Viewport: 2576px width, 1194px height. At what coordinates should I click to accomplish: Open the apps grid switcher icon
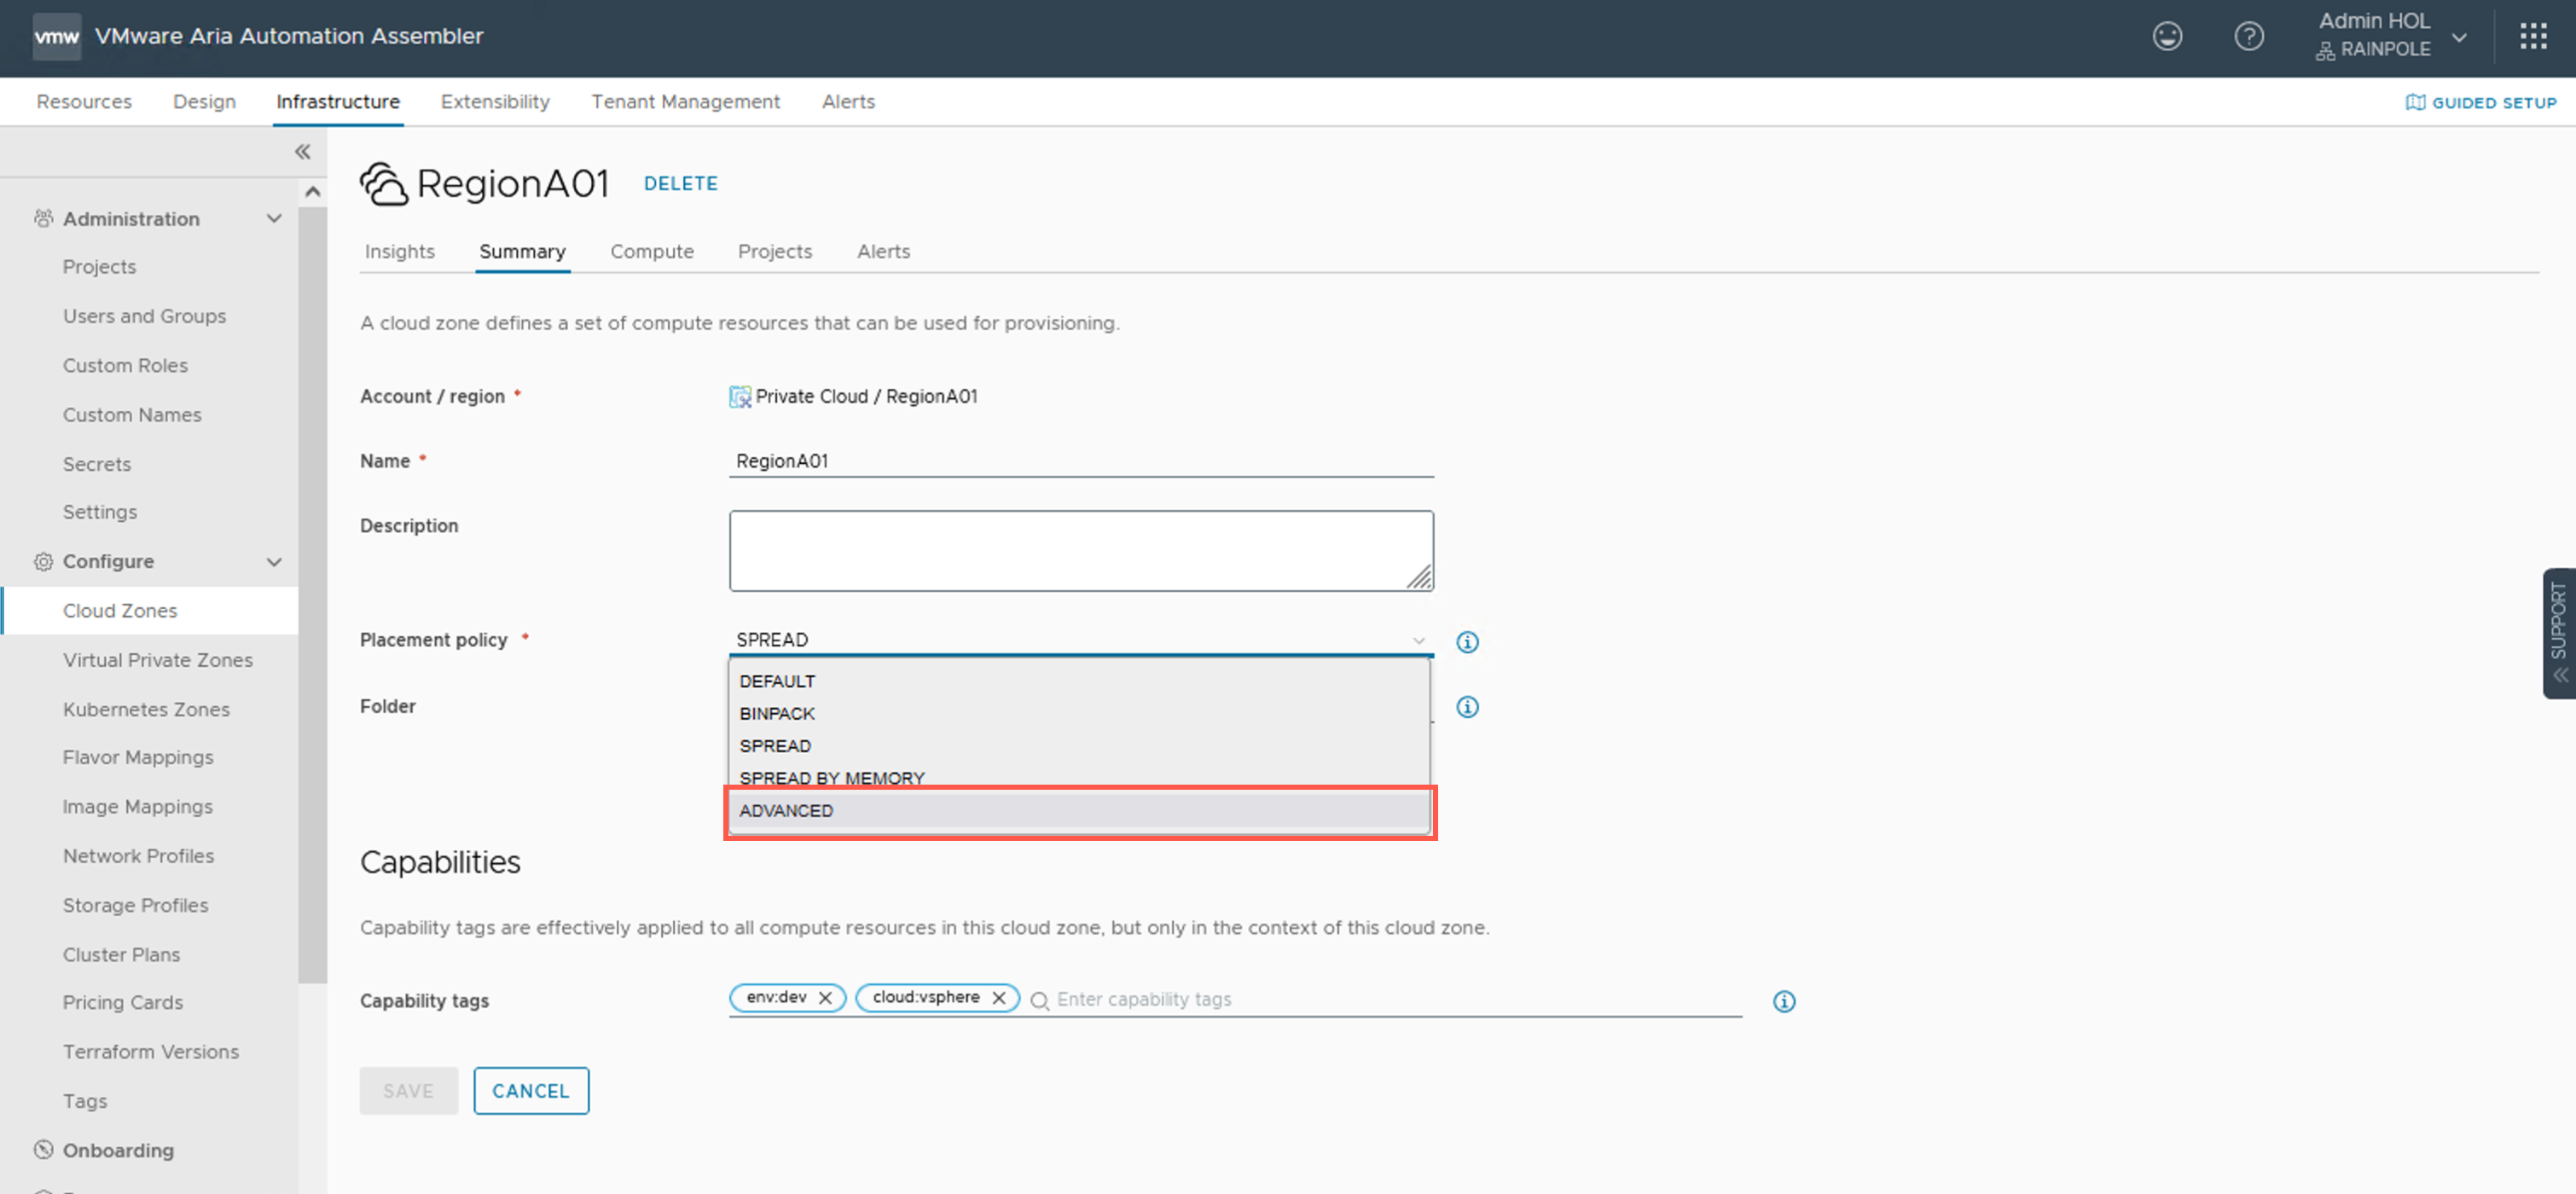(x=2533, y=37)
